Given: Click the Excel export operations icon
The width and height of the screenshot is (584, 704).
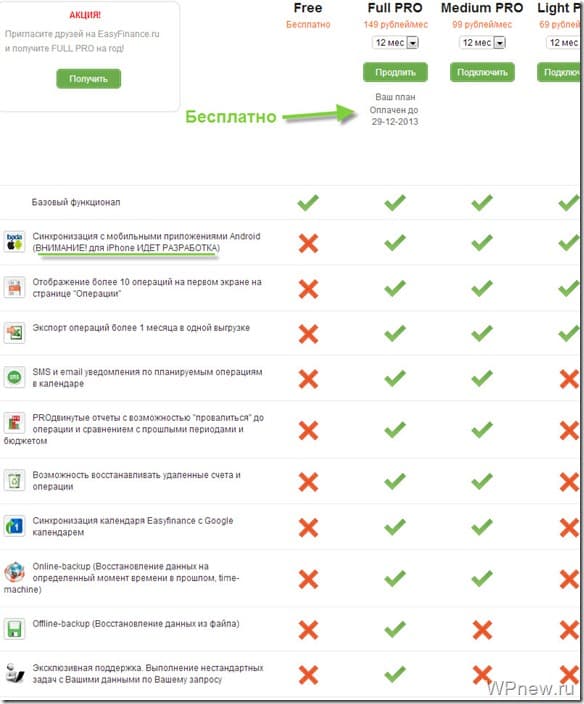Looking at the screenshot, I should pos(14,333).
